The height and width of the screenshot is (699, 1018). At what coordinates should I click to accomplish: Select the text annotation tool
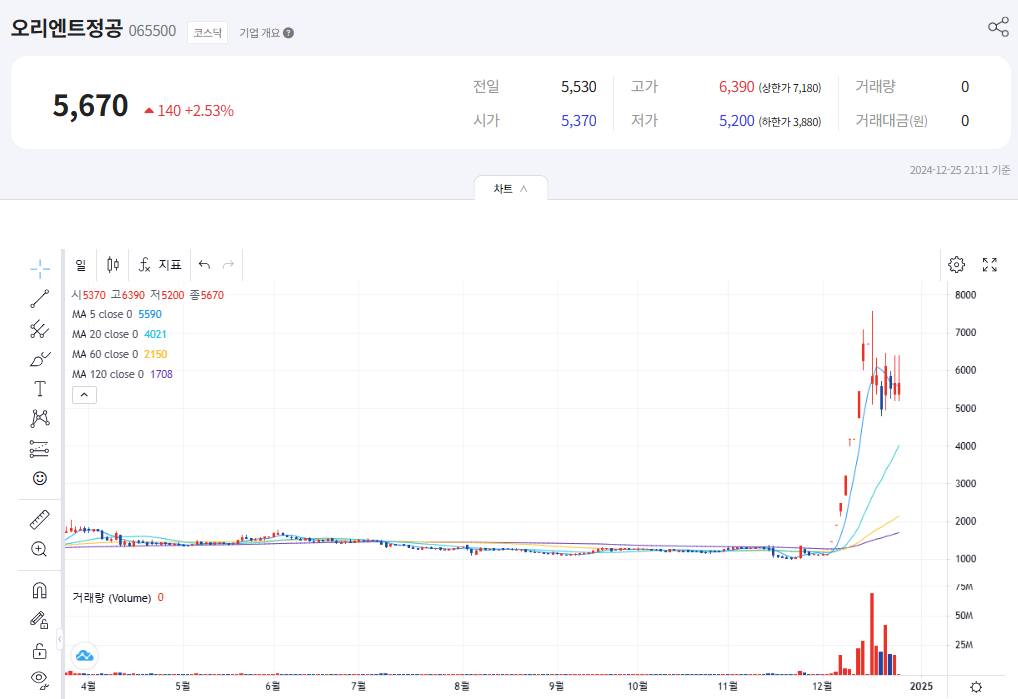click(40, 389)
